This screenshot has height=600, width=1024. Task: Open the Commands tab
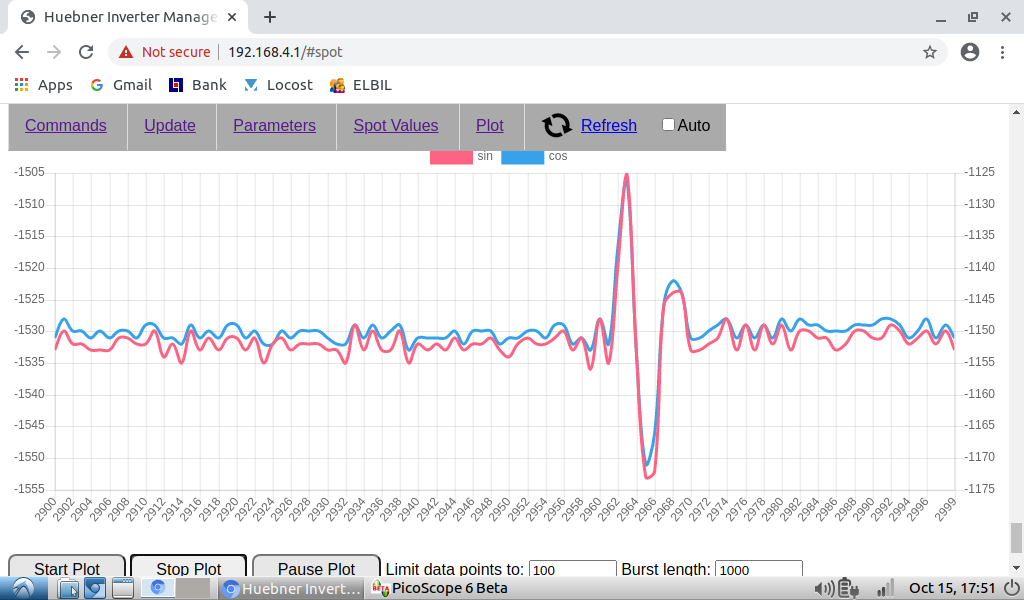click(66, 125)
